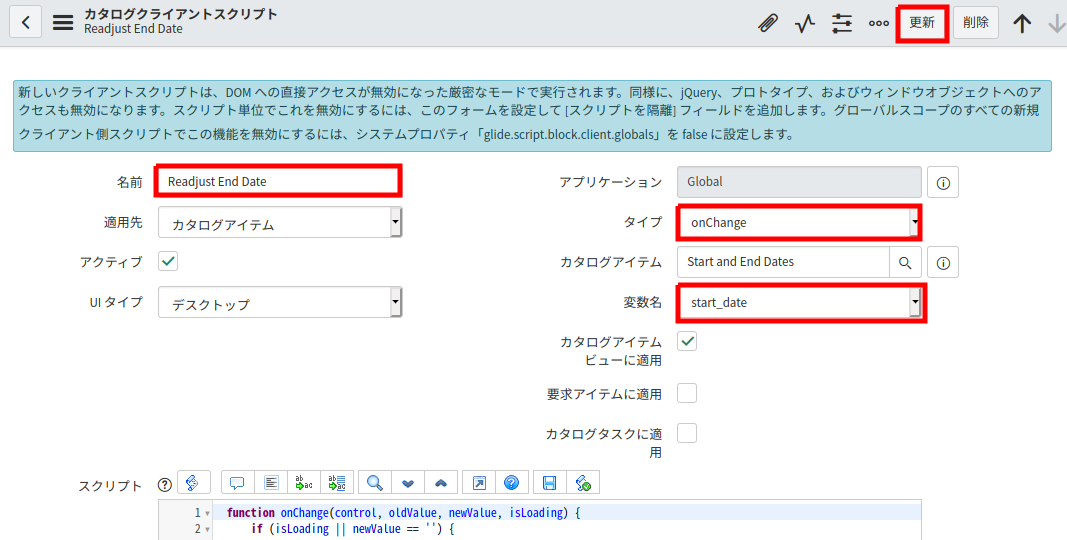1067x540 pixels.
Task: Place cursor in script line 1 code
Action: coord(404,513)
